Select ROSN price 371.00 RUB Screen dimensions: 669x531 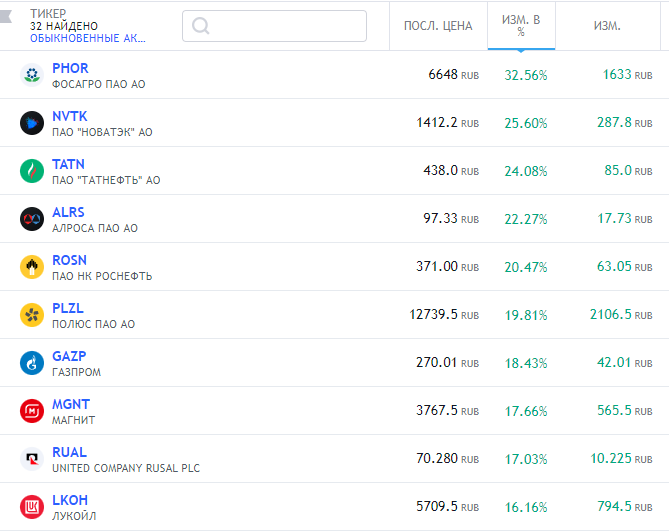(448, 267)
